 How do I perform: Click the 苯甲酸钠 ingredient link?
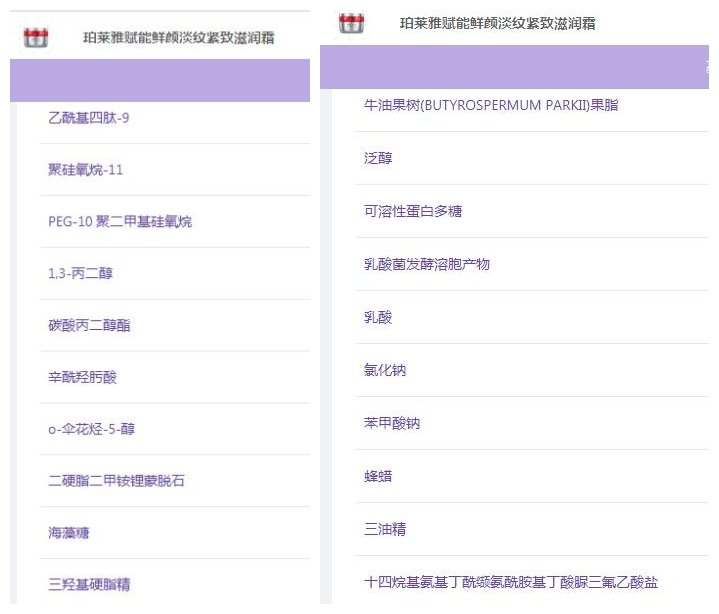pos(392,423)
